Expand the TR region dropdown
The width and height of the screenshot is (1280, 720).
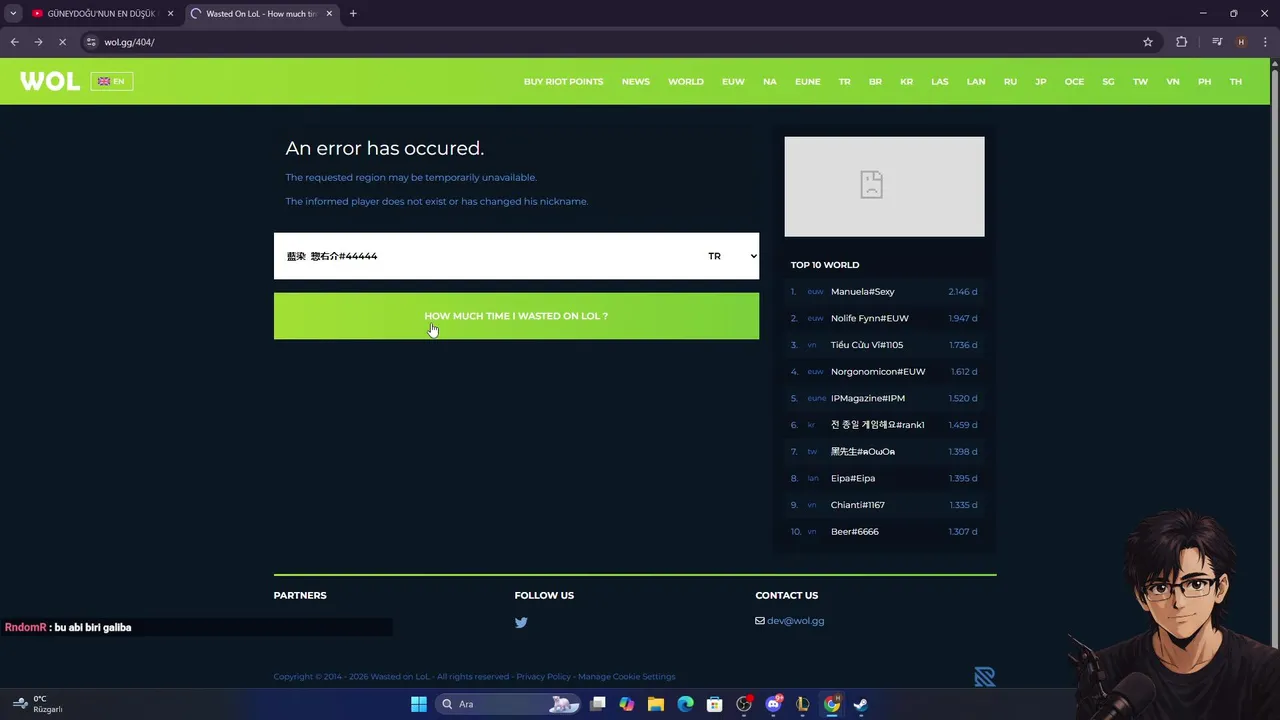(x=732, y=256)
